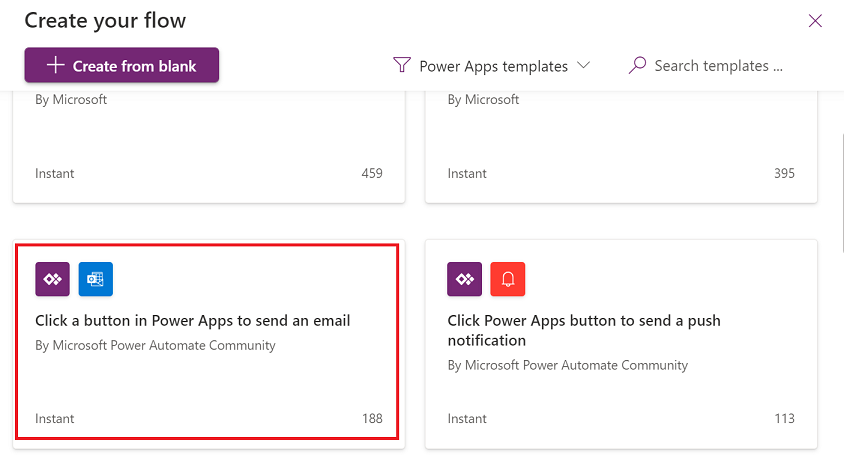Screen dimensions: 844x470
Task: Select the send a push notification template title
Action: (583, 330)
